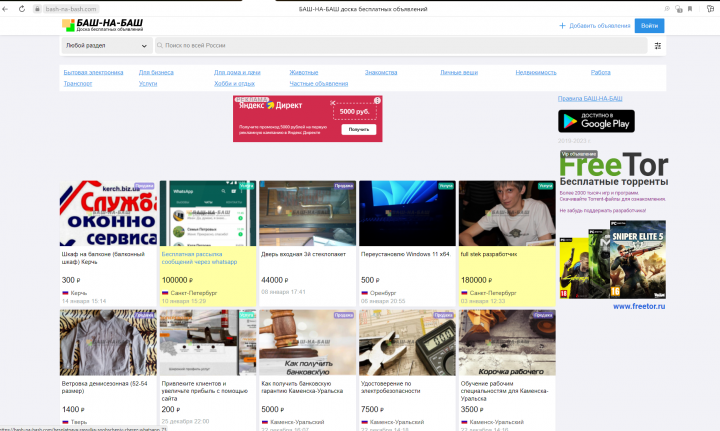Click the Cyberpunk game cover in FreeTor ad
This screenshot has width=720, height=431.
(574, 268)
